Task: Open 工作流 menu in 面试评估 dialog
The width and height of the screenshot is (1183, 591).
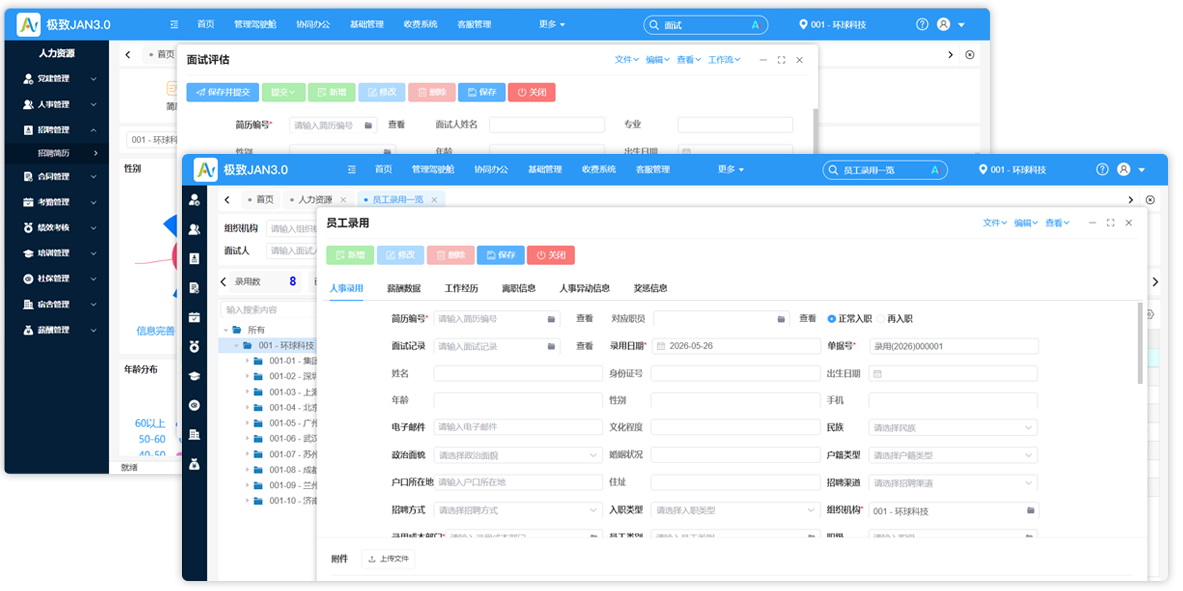Action: click(x=724, y=60)
